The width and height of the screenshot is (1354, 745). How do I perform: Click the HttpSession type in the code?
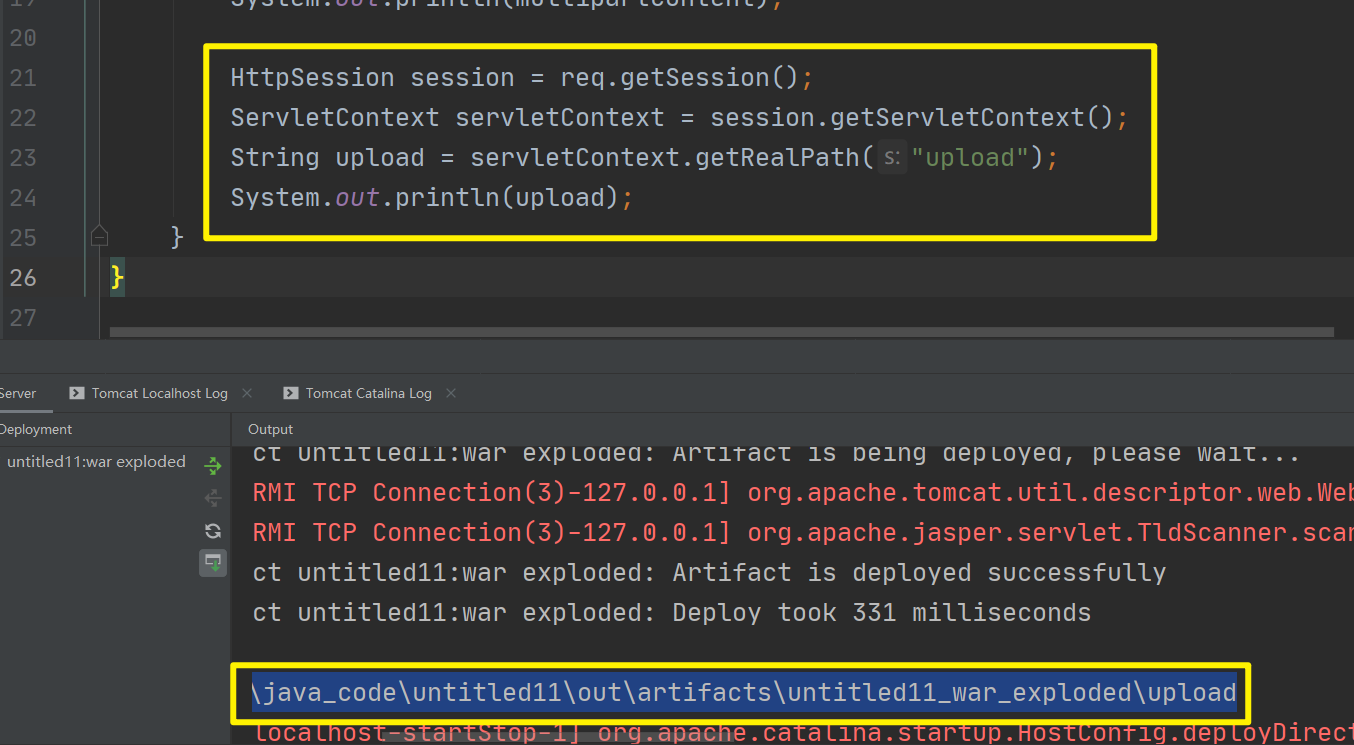[x=312, y=78]
